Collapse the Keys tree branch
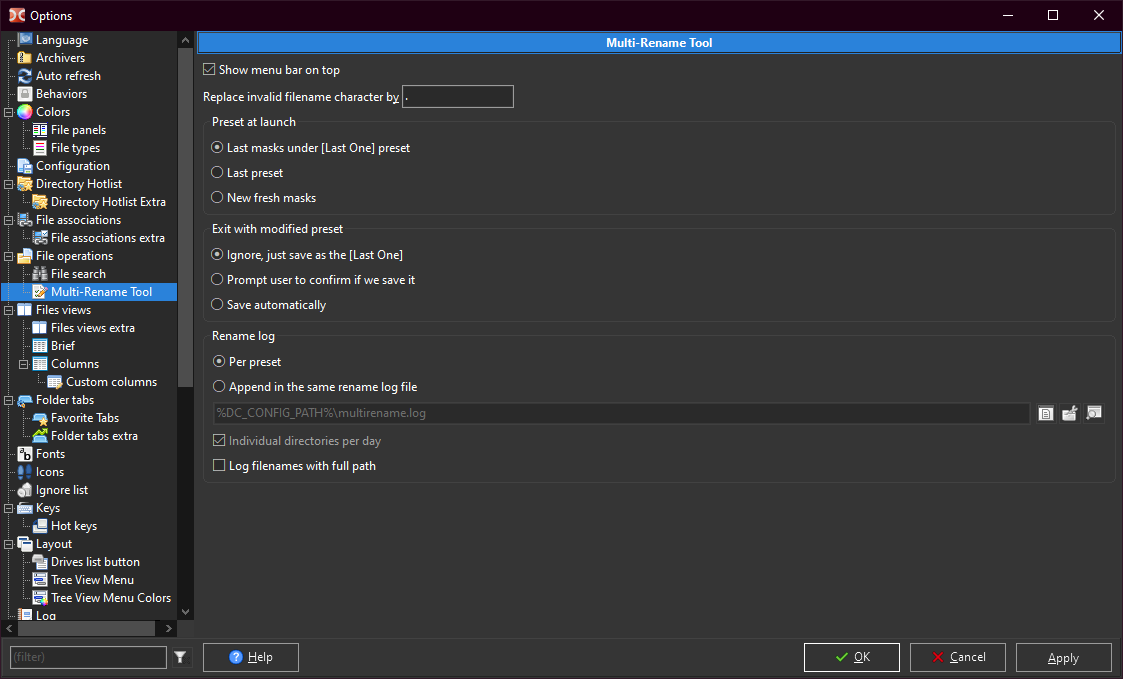The width and height of the screenshot is (1123, 679). click(8, 508)
